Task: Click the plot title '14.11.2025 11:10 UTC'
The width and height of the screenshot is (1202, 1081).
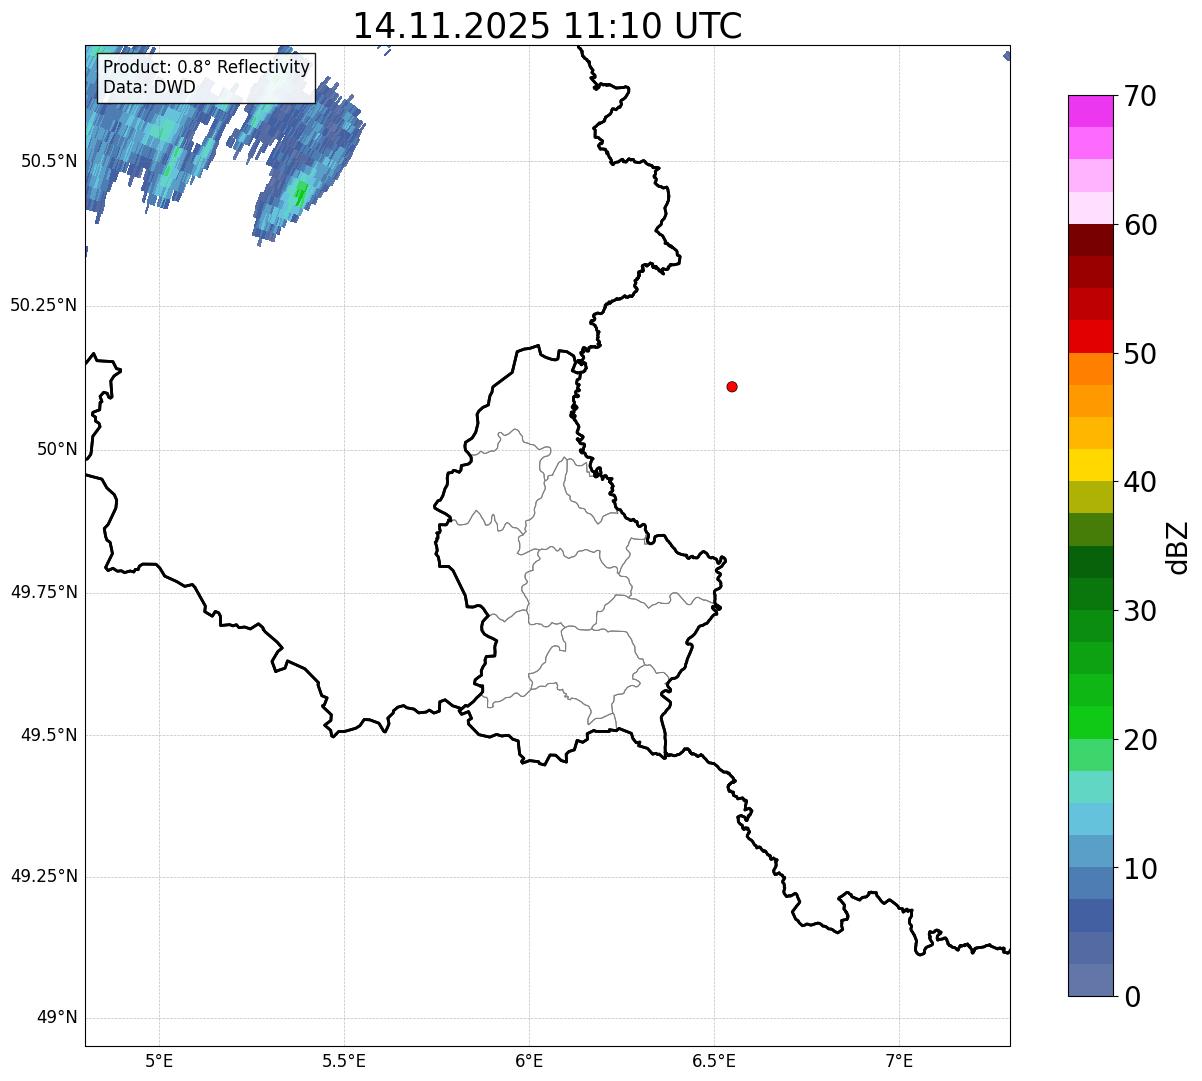Action: [547, 25]
